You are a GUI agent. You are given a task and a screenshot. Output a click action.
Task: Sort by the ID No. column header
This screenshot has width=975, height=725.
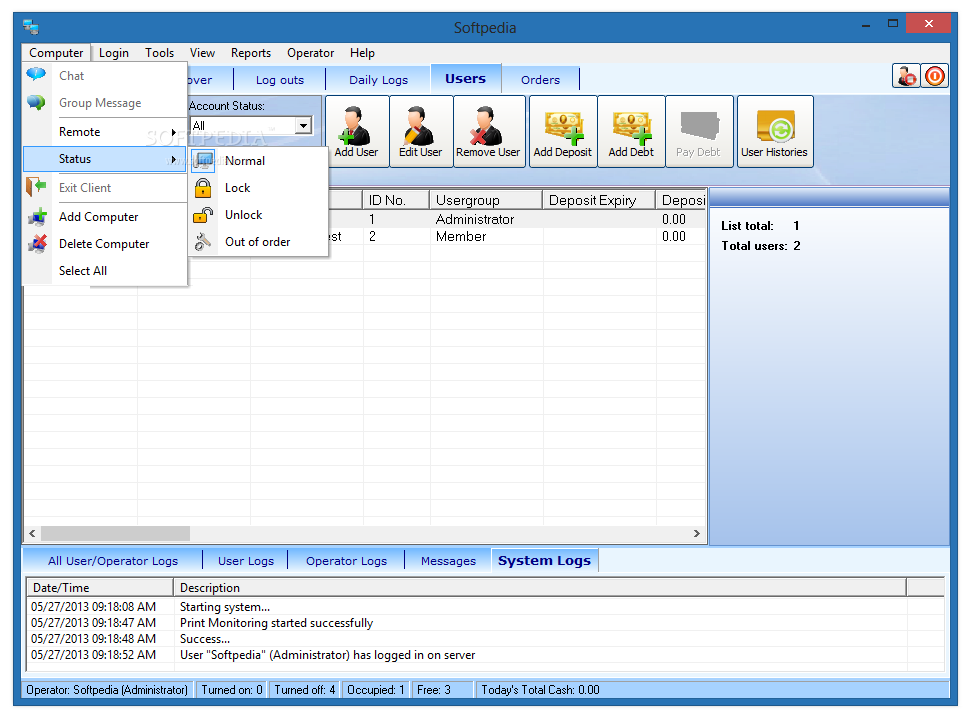pos(396,200)
